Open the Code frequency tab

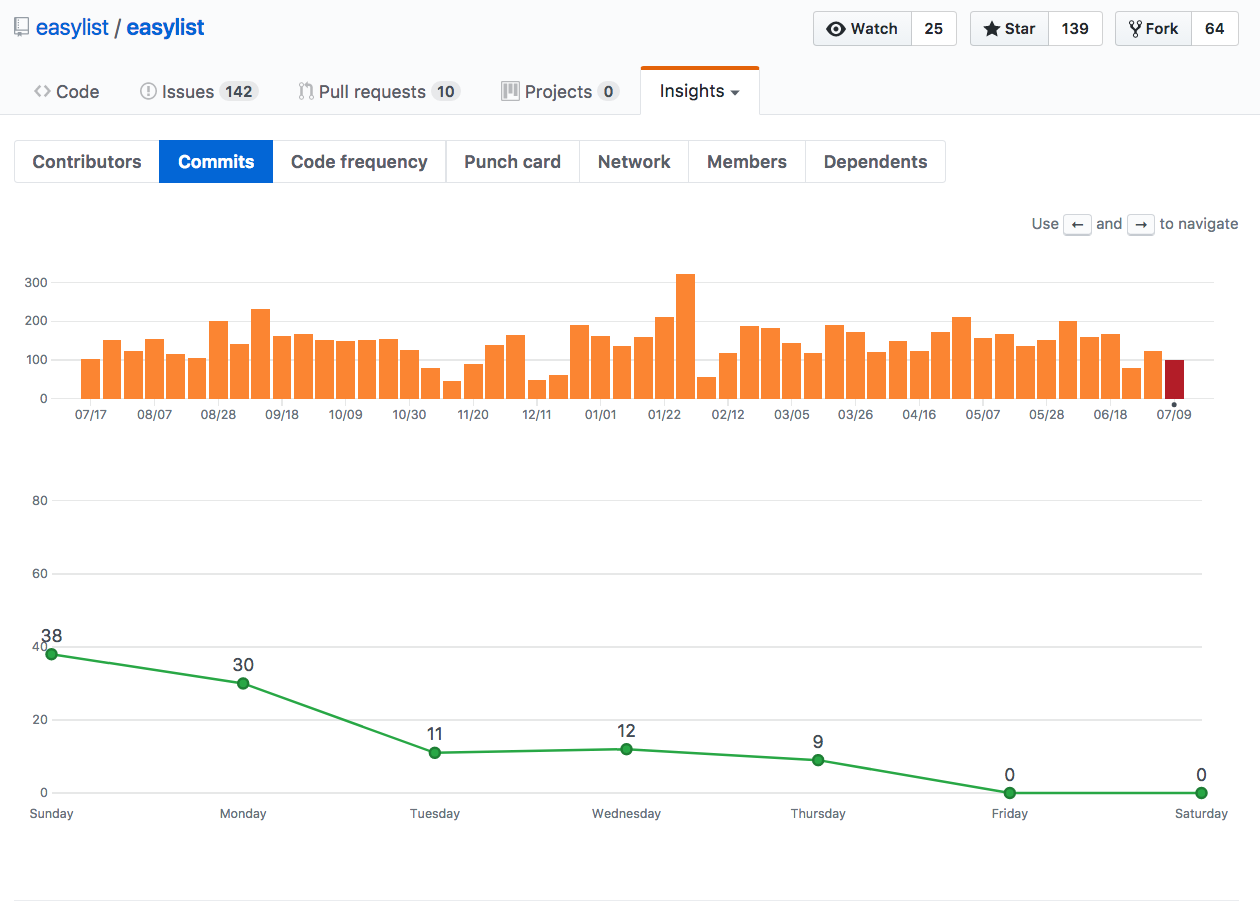click(359, 162)
